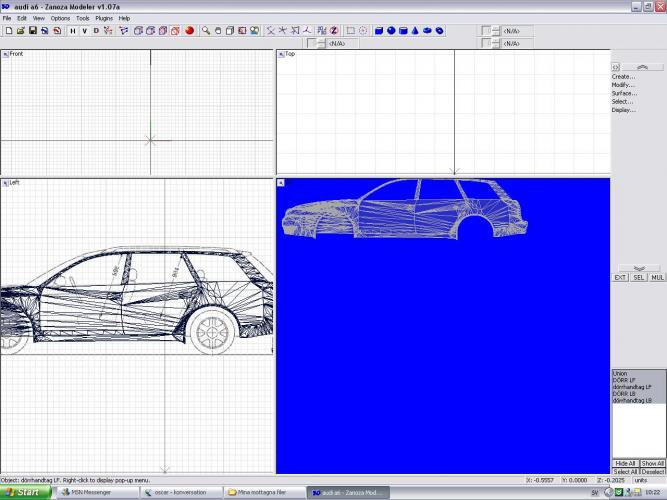This screenshot has width=667, height=500.
Task: Expand the Modify... command group
Action: pyautogui.click(x=623, y=85)
